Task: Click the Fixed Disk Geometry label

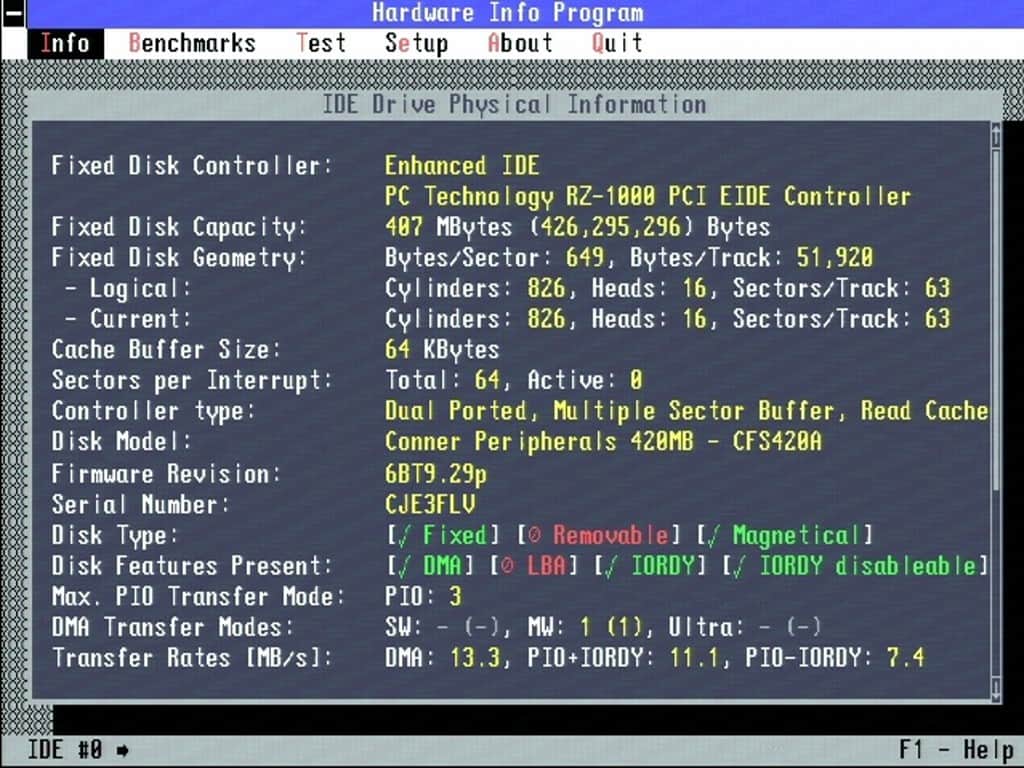Action: point(179,257)
